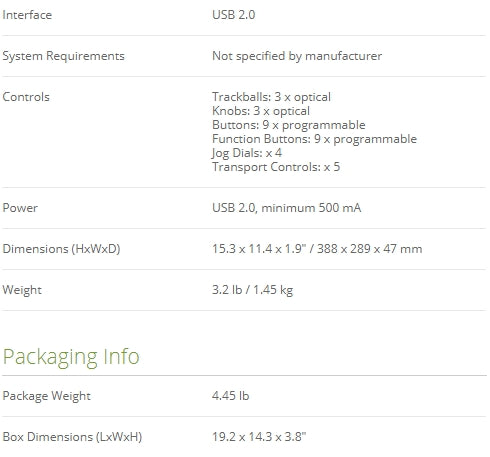Select the 388 x 289 x 47 mm dimensions value

[369, 249]
